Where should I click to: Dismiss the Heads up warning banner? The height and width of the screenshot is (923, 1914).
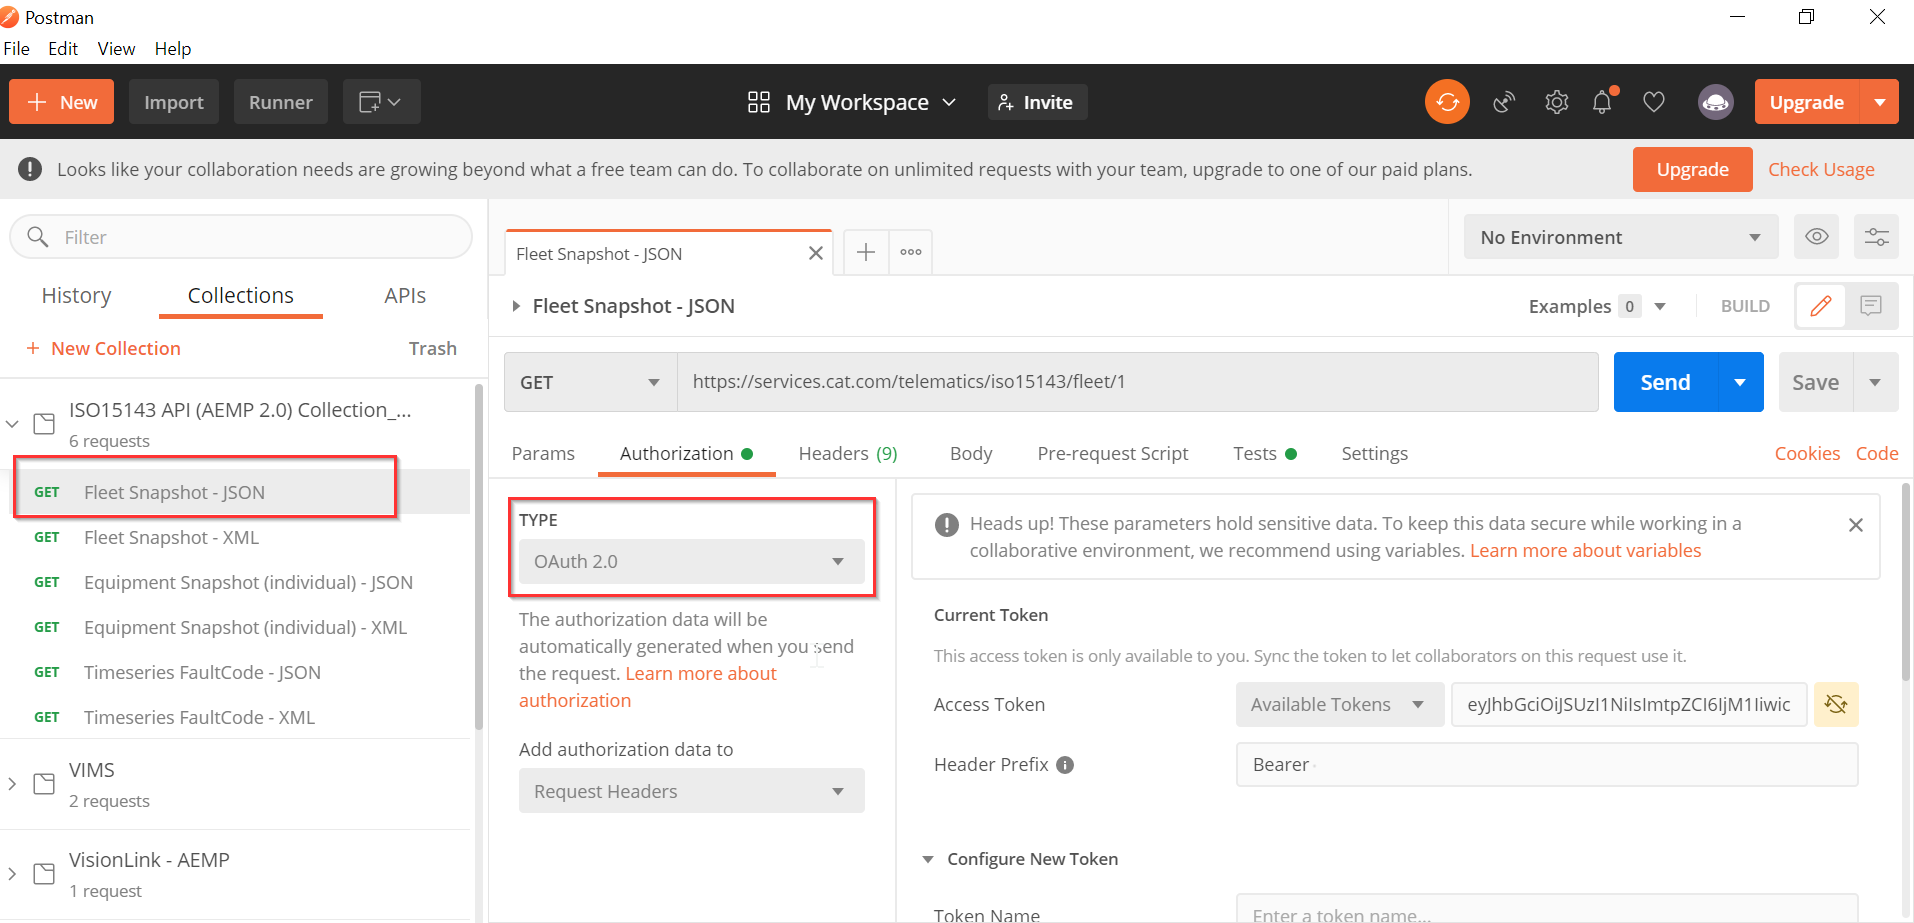coord(1856,525)
